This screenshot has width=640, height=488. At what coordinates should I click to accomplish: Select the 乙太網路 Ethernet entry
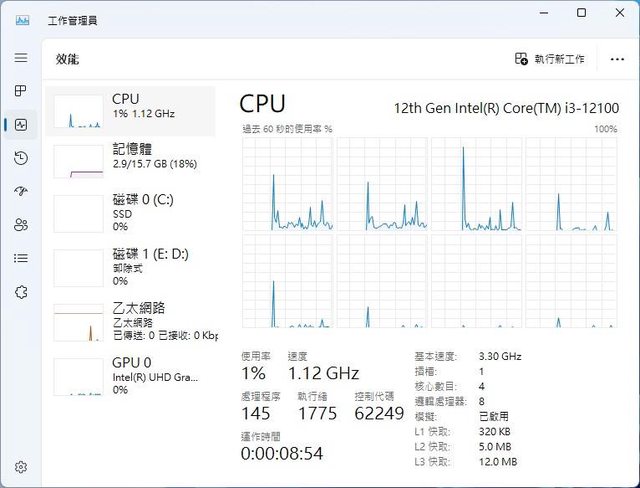point(130,322)
